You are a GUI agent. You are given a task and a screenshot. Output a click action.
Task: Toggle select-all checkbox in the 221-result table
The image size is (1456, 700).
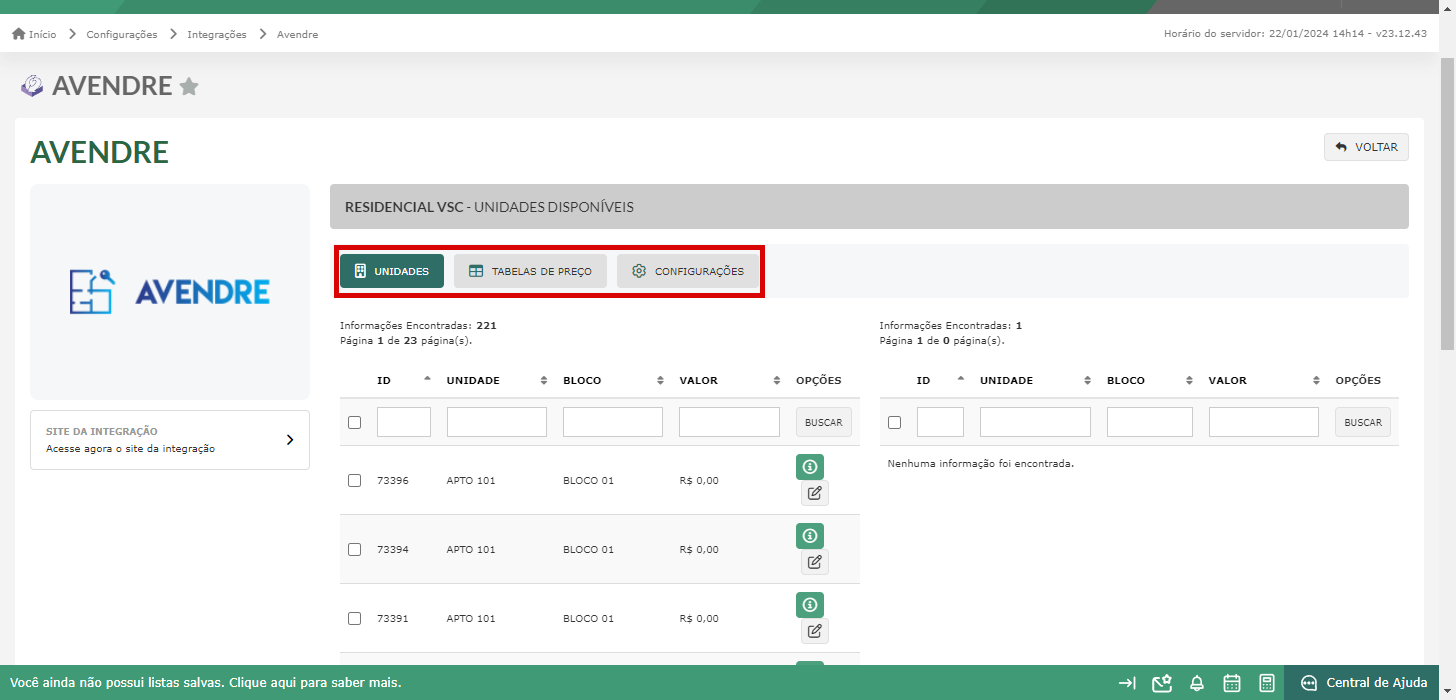point(354,422)
